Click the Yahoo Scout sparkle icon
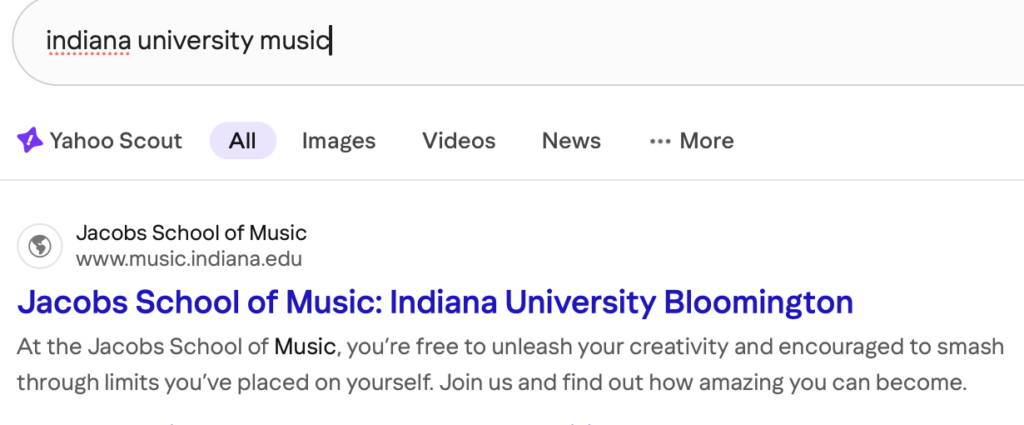This screenshot has height=425, width=1024. tap(30, 141)
